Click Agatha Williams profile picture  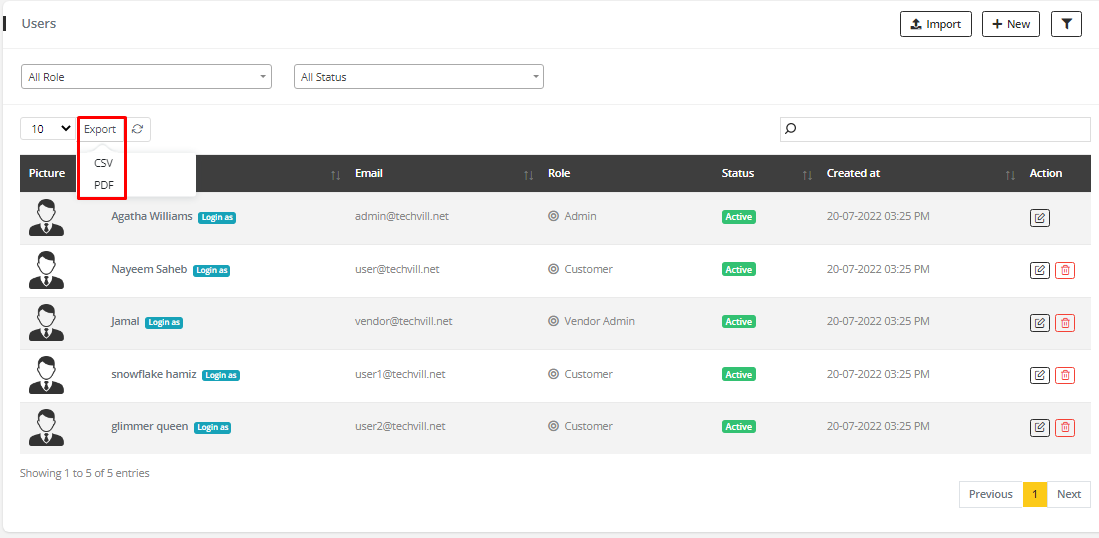46,218
